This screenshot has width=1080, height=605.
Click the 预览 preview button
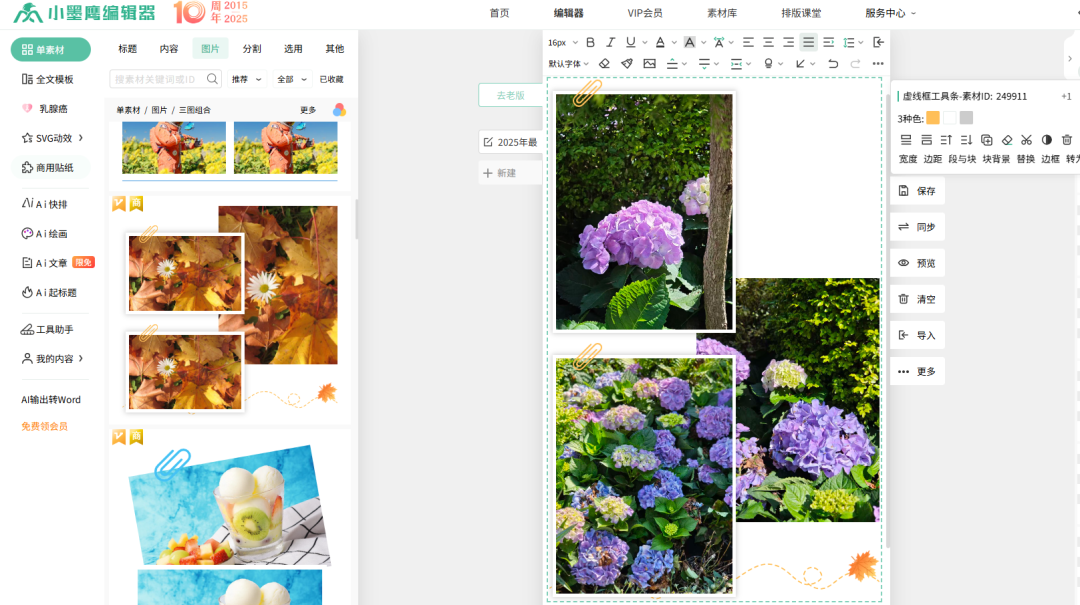point(917,263)
